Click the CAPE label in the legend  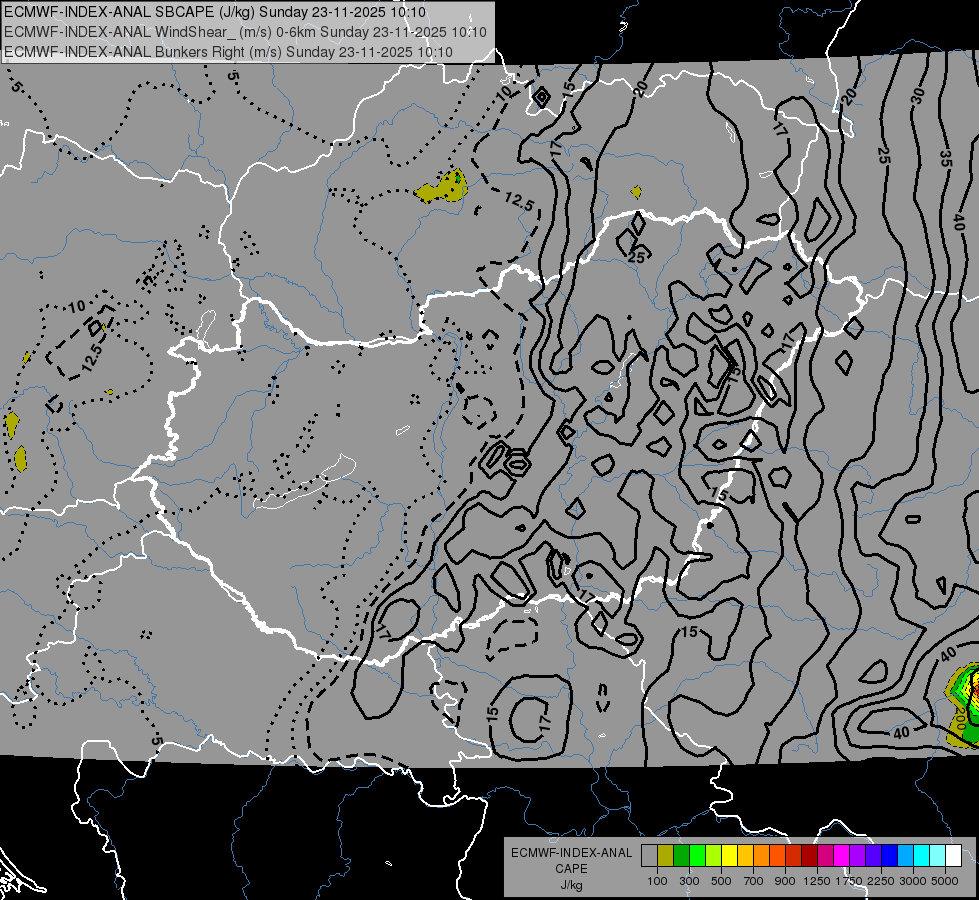[x=571, y=869]
